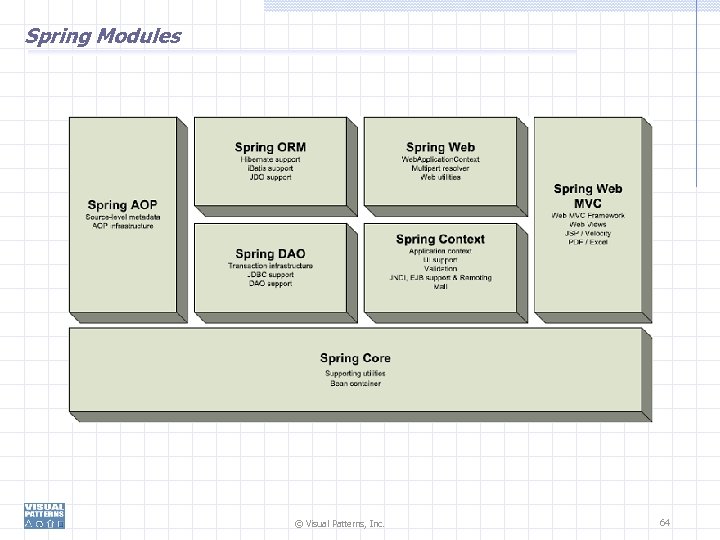Select the 'JDO support' line

point(270,177)
